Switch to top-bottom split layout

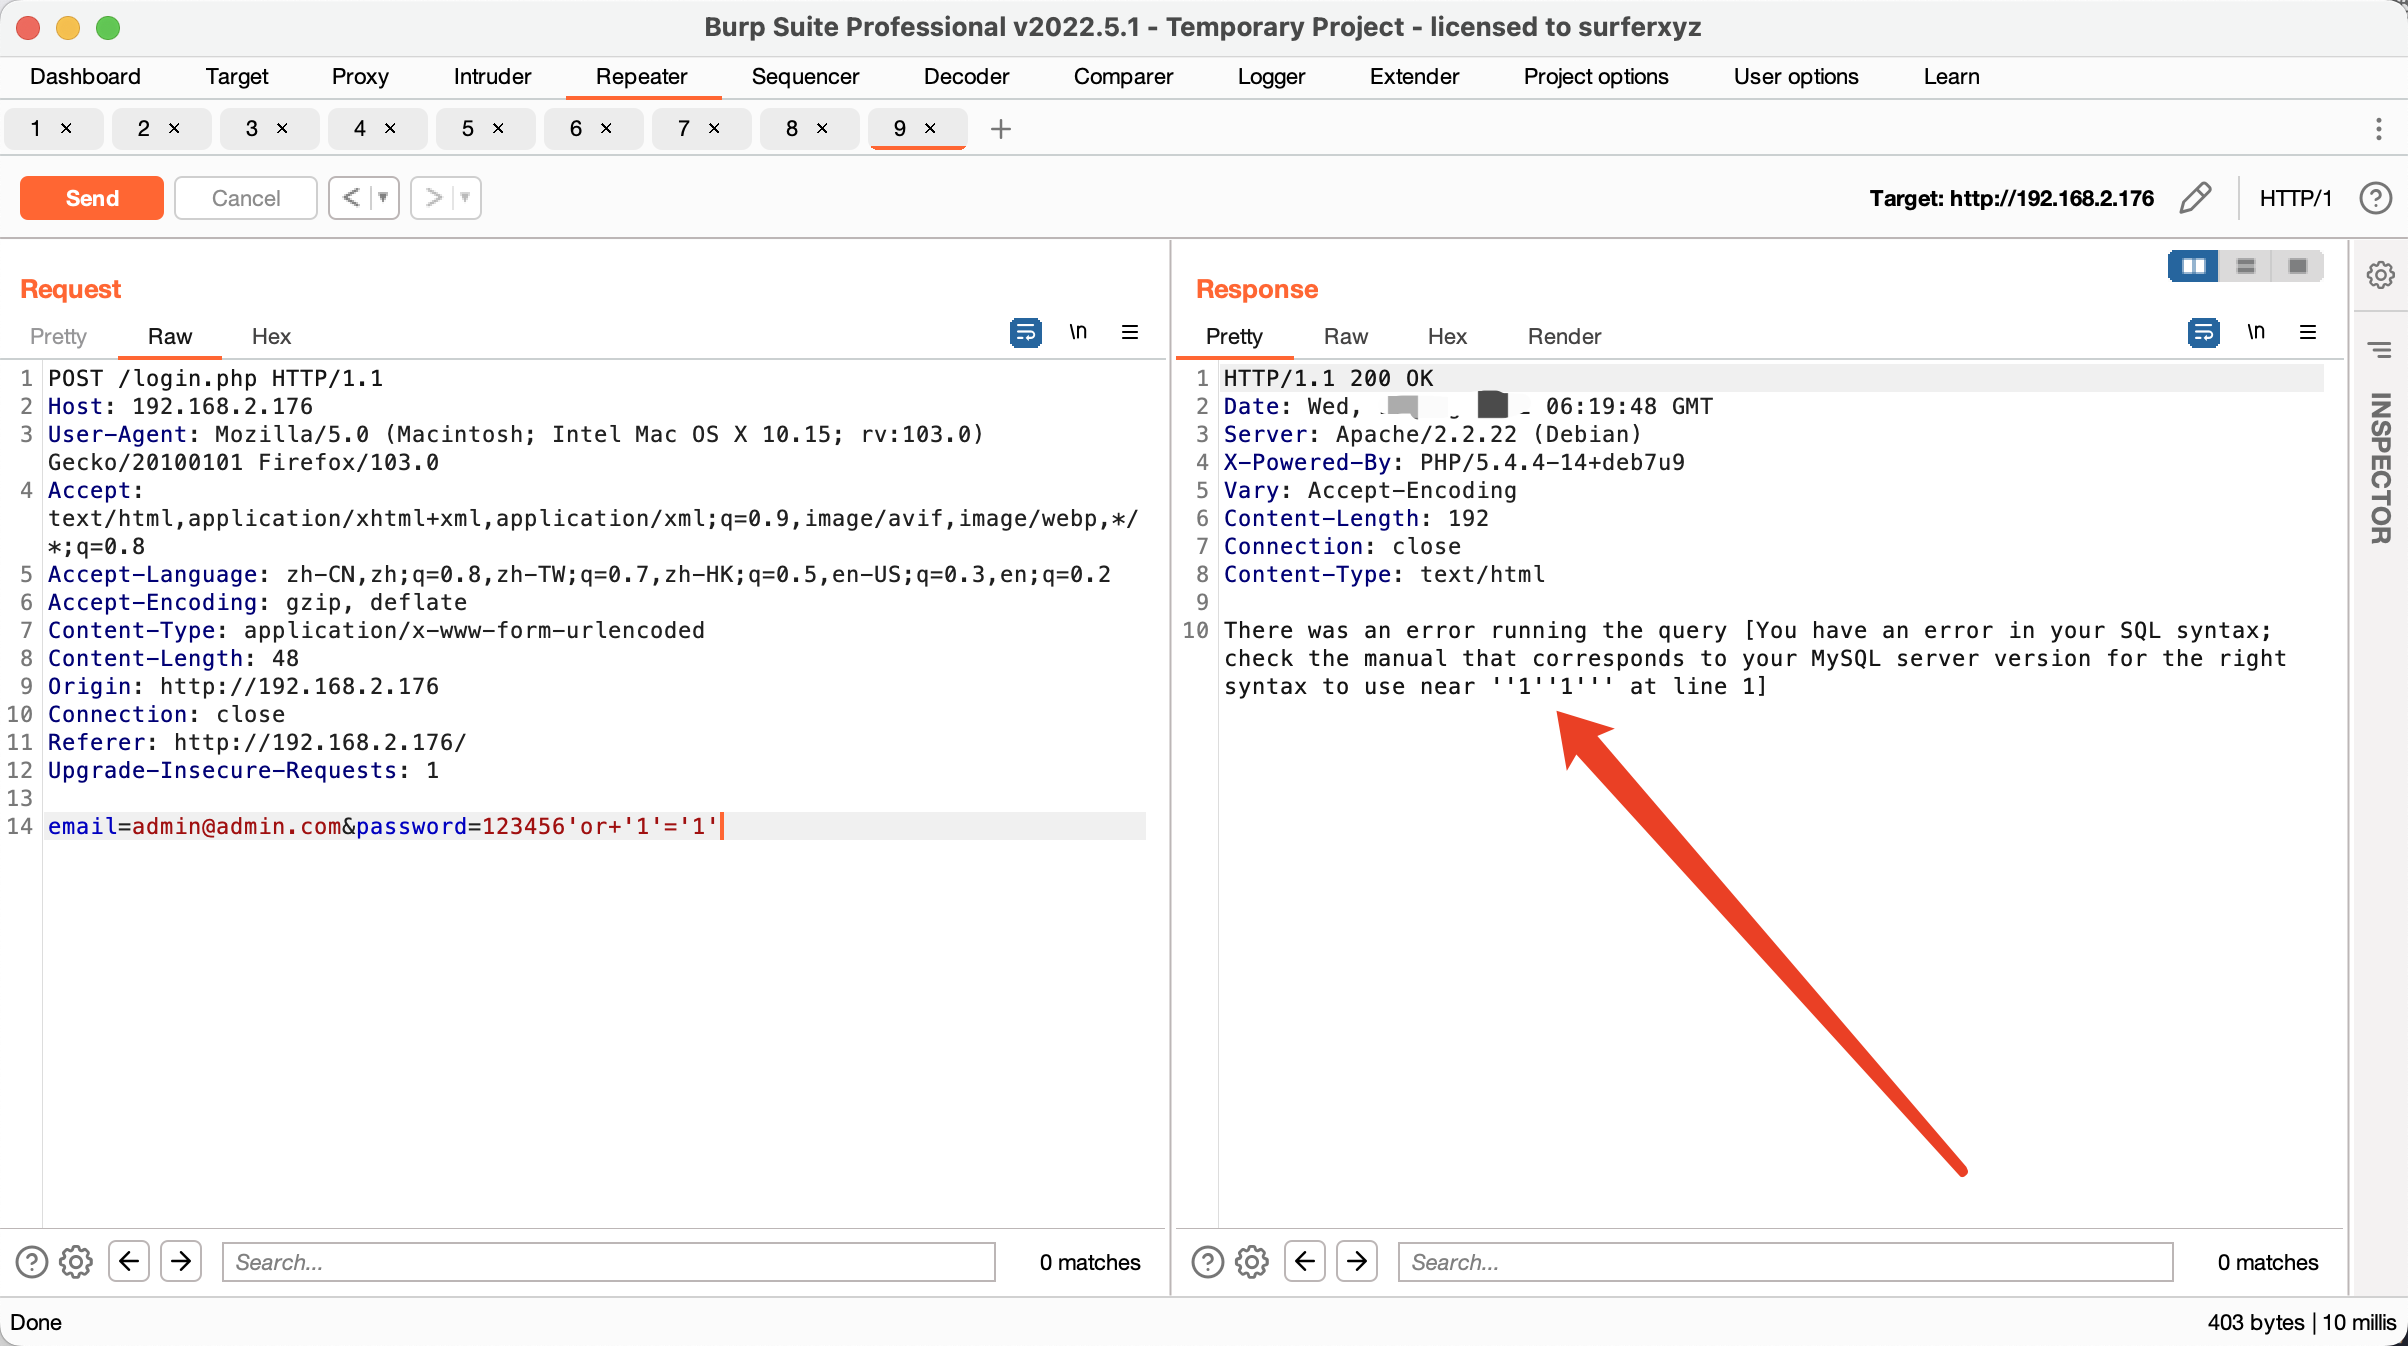2245,266
